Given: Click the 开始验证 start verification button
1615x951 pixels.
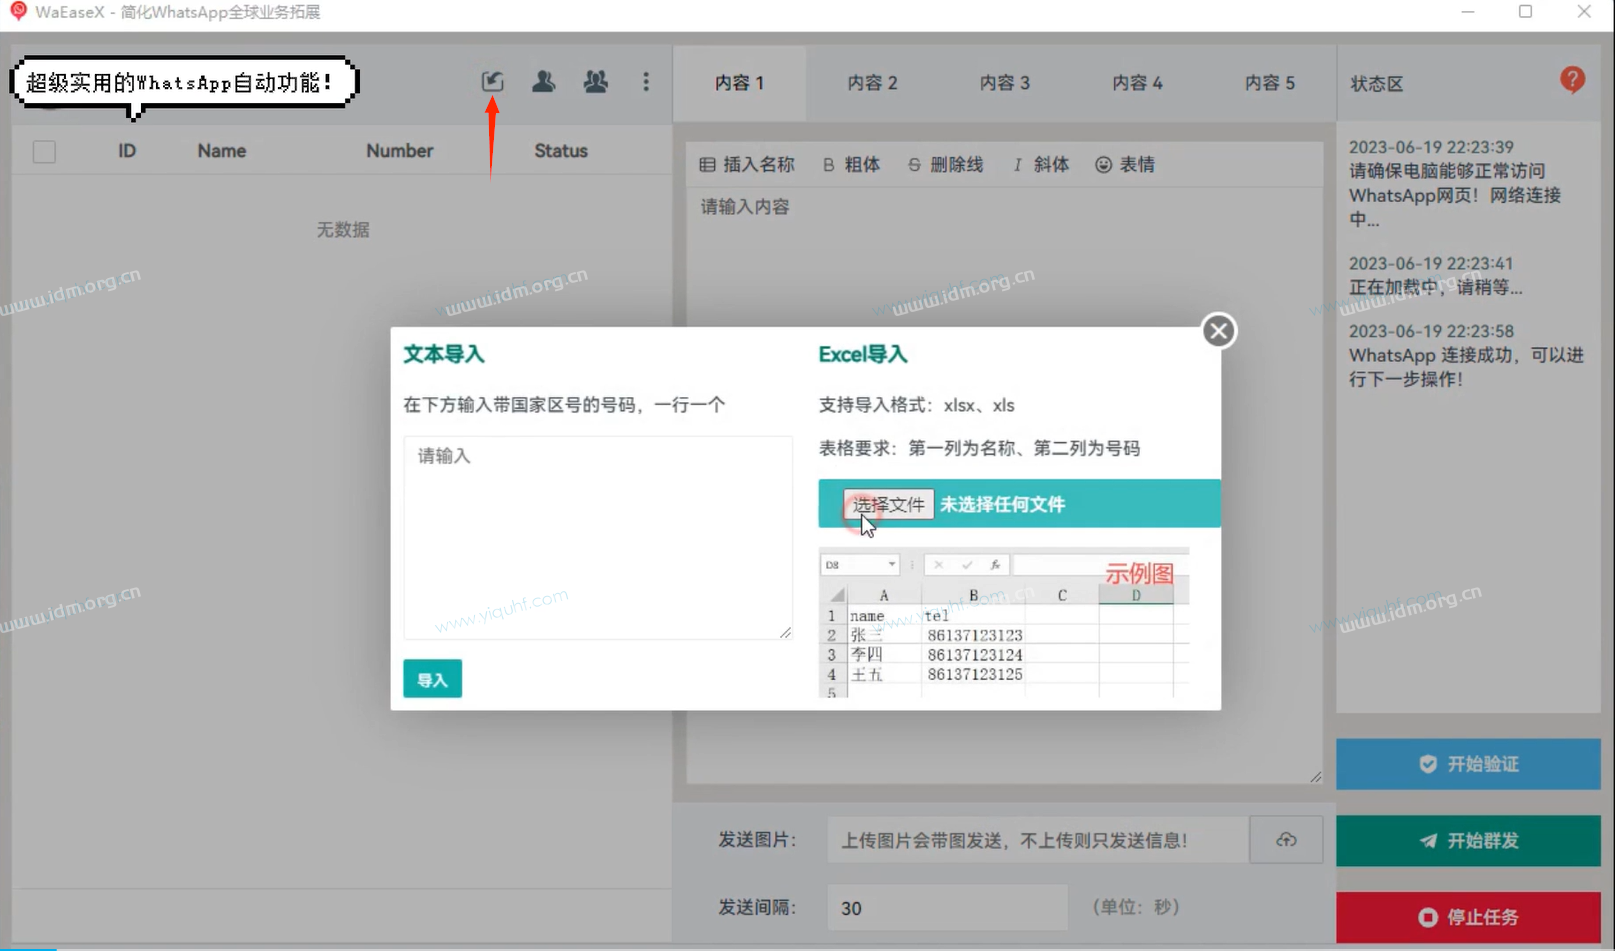Looking at the screenshot, I should tap(1468, 765).
